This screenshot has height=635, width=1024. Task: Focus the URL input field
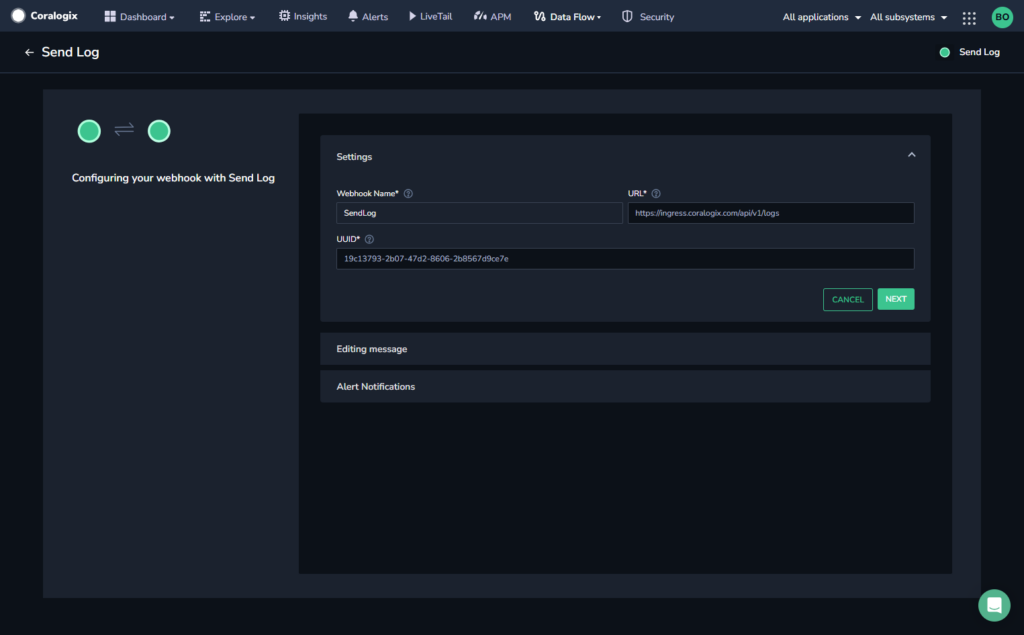pyautogui.click(x=771, y=213)
